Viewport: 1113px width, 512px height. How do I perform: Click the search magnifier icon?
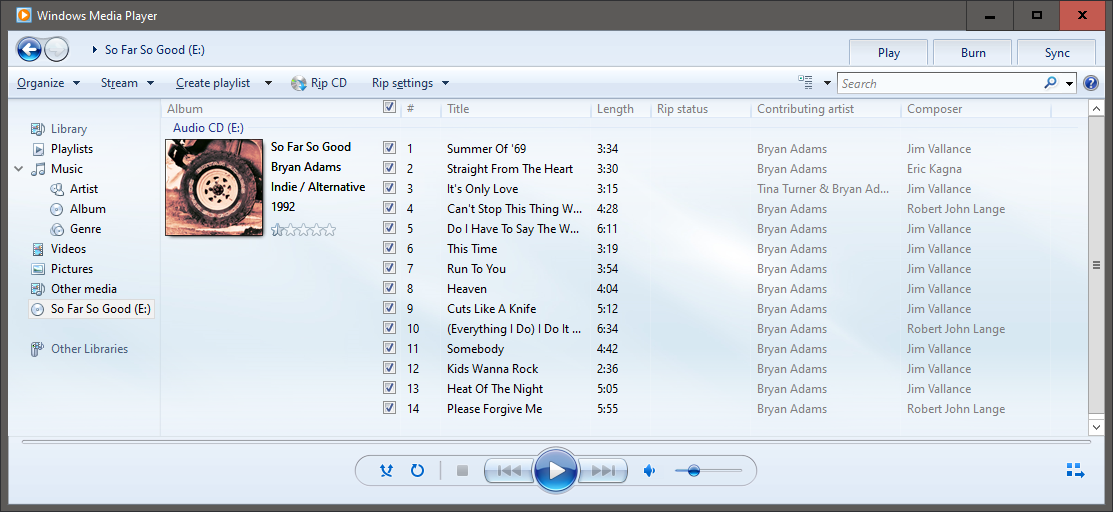[1051, 82]
